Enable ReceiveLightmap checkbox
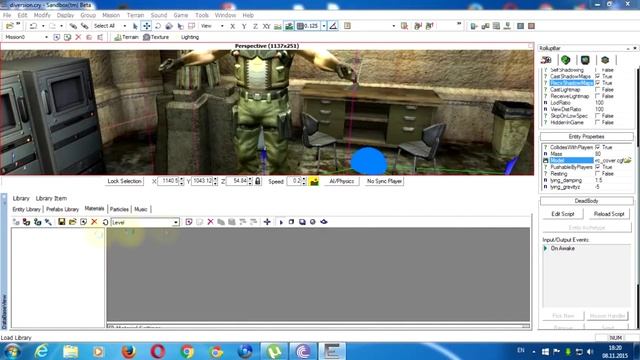640x360 pixels. 598,96
